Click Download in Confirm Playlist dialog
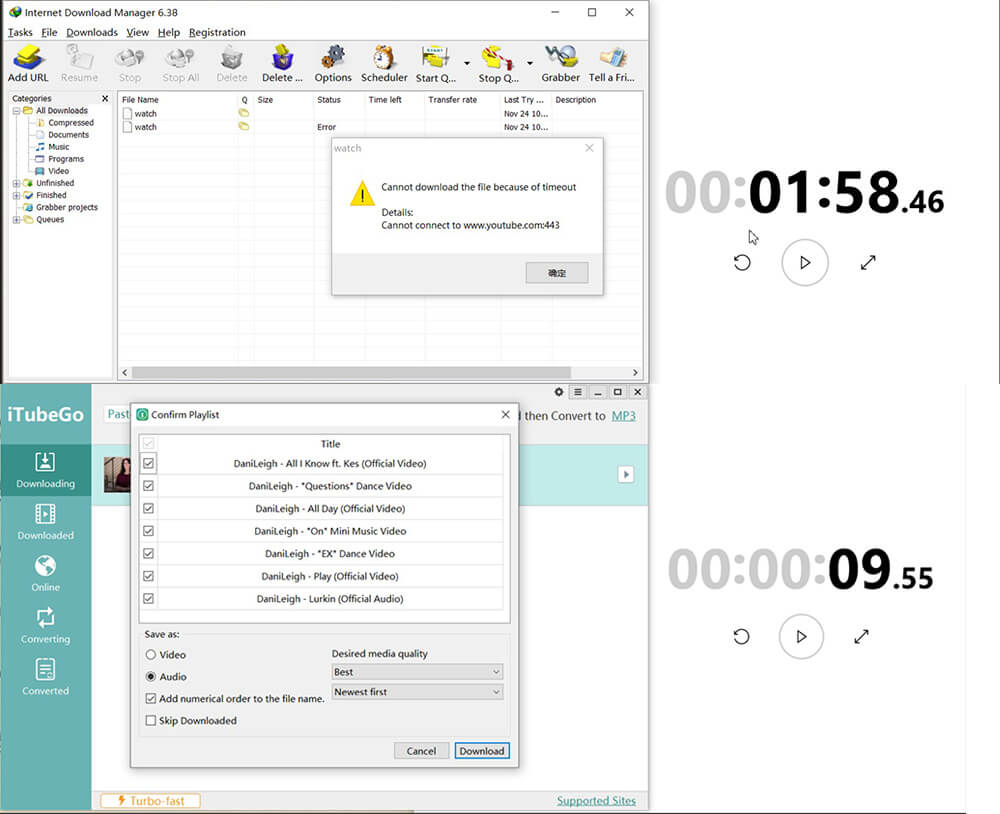This screenshot has height=814, width=1000. pos(482,751)
